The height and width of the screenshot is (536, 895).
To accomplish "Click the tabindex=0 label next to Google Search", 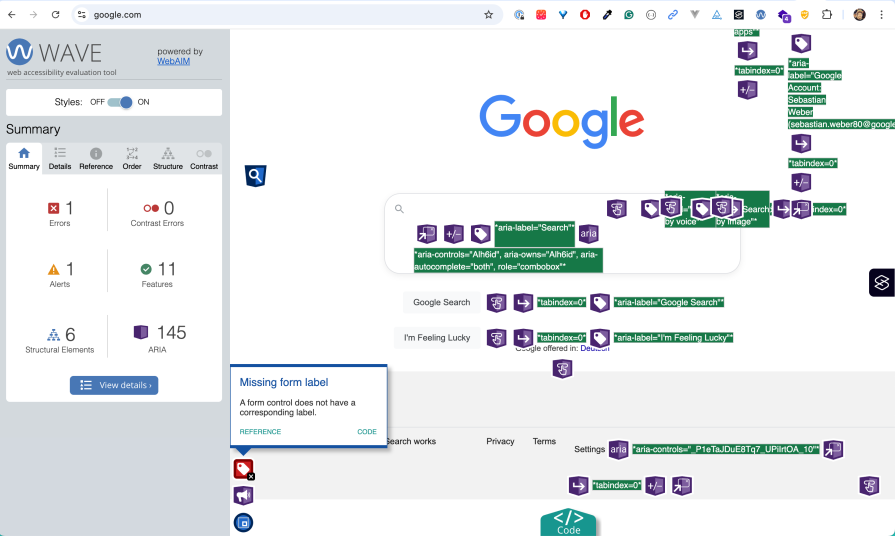I will coord(562,303).
